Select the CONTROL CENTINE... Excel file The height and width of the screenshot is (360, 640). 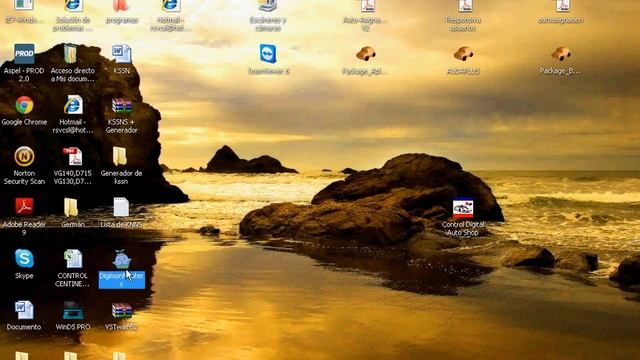tap(73, 259)
